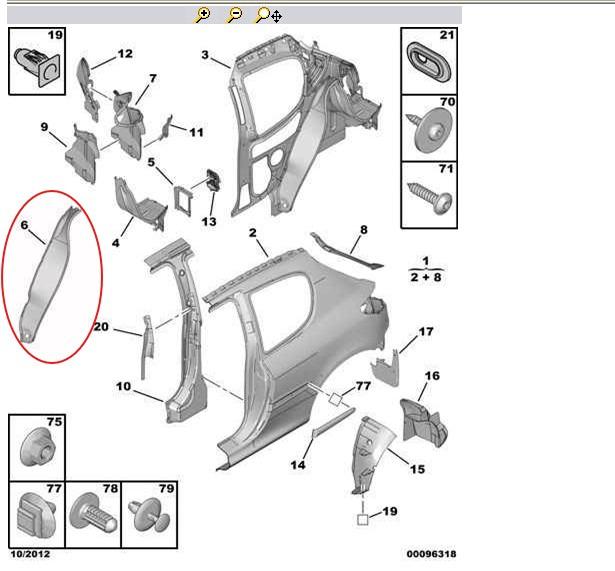
Task: Click part number 3 inner panel label
Action: click(x=205, y=54)
